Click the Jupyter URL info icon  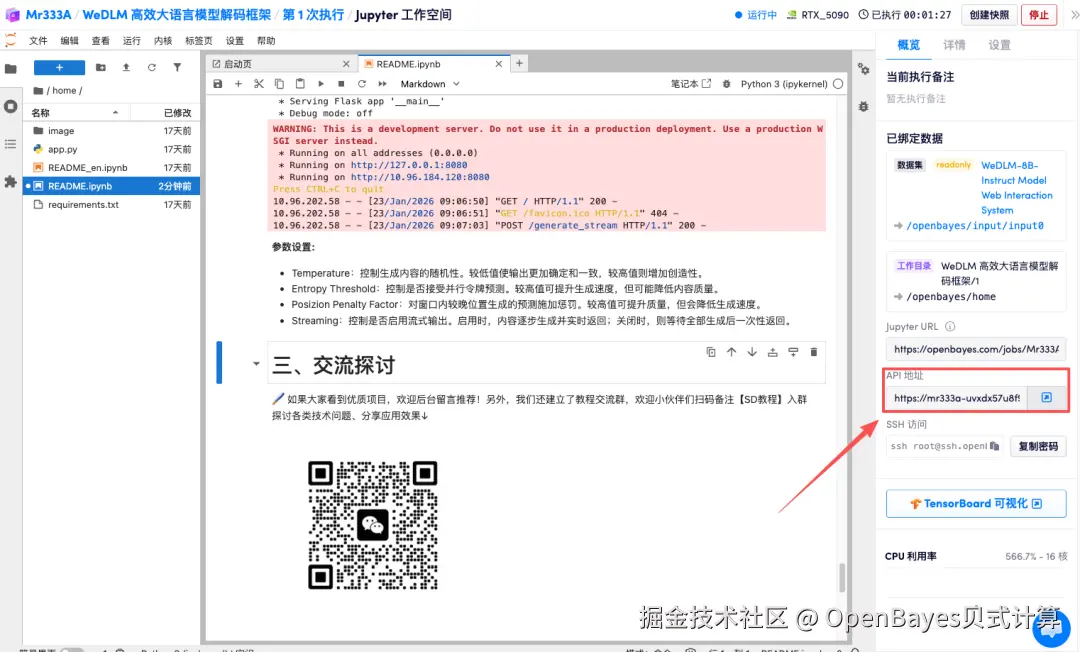[x=950, y=326]
